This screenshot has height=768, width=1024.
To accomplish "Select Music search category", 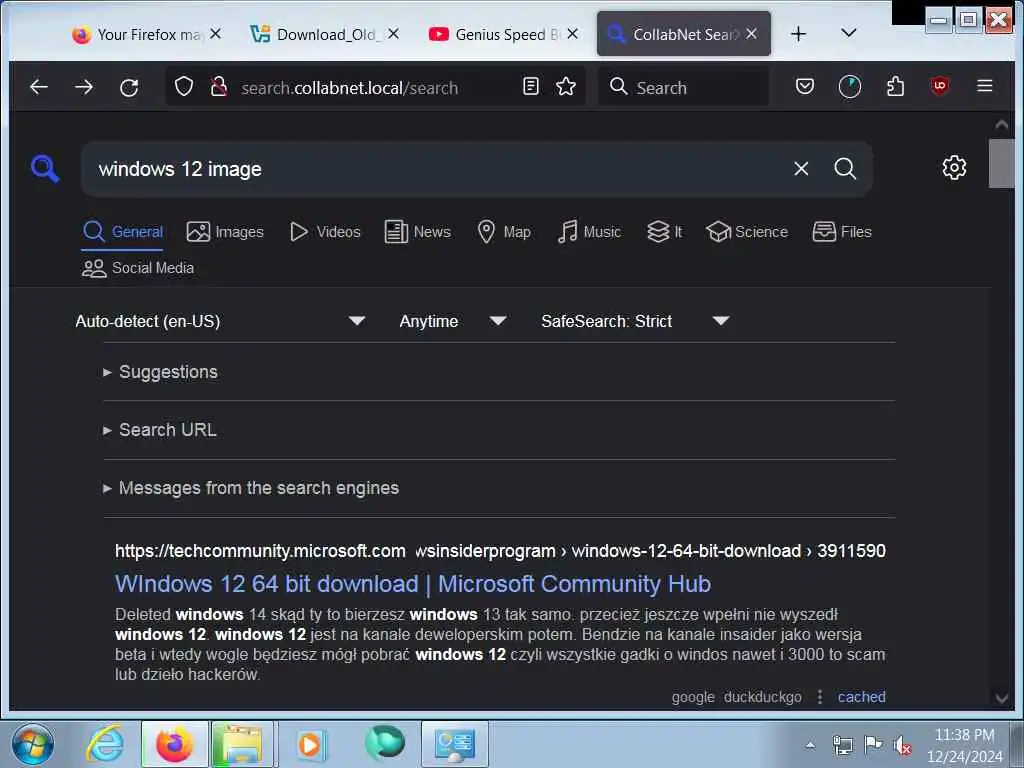I will pyautogui.click(x=589, y=232).
